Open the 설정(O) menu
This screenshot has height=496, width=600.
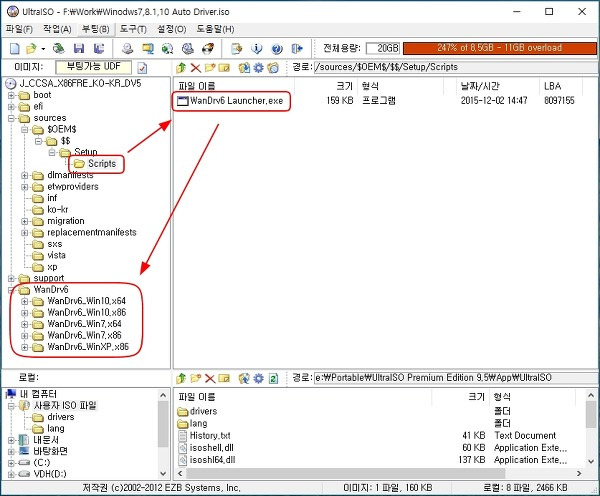[171, 29]
